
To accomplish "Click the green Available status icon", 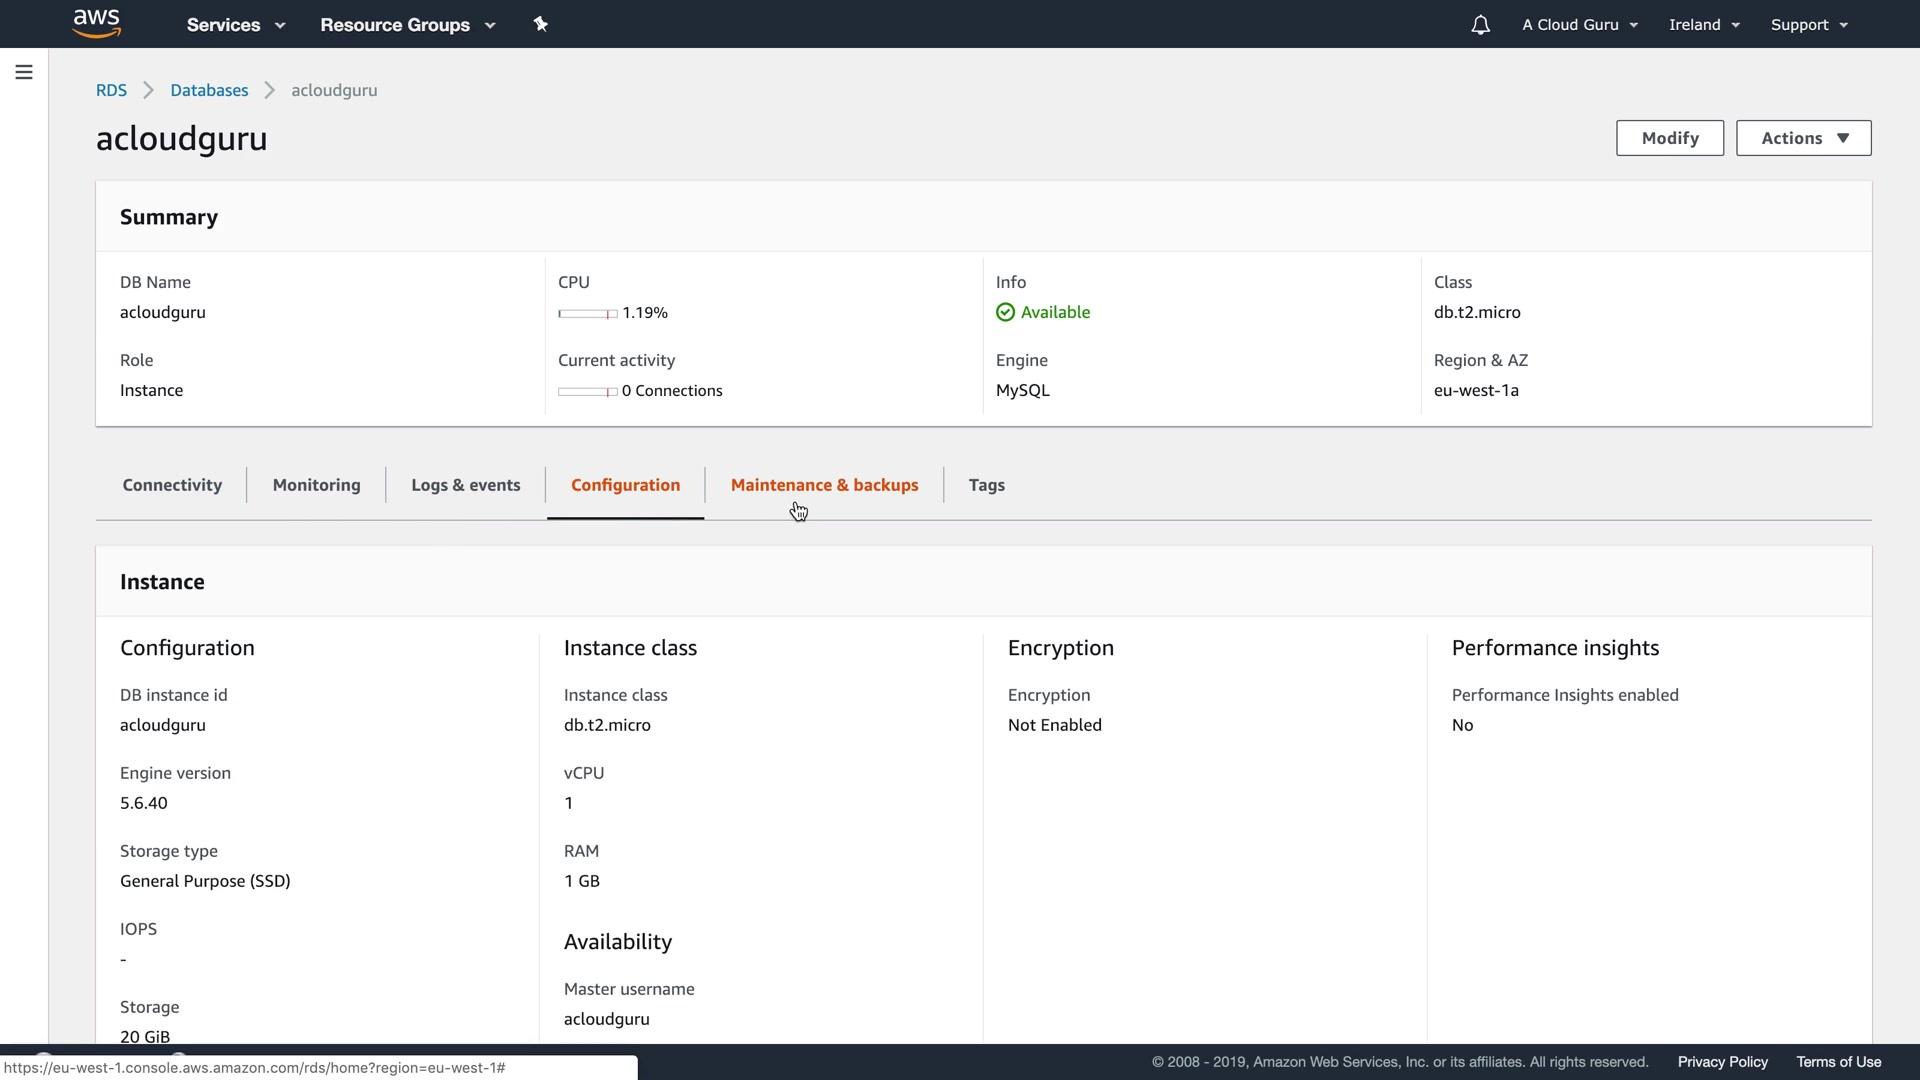I will [x=1005, y=312].
